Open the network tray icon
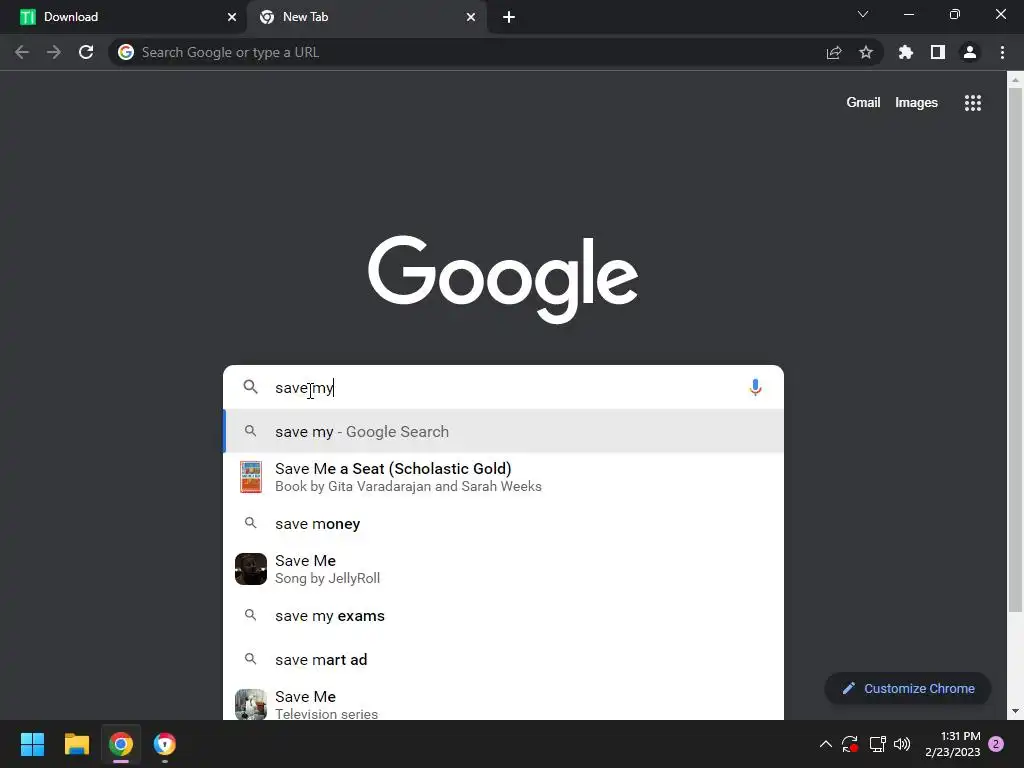 [877, 744]
